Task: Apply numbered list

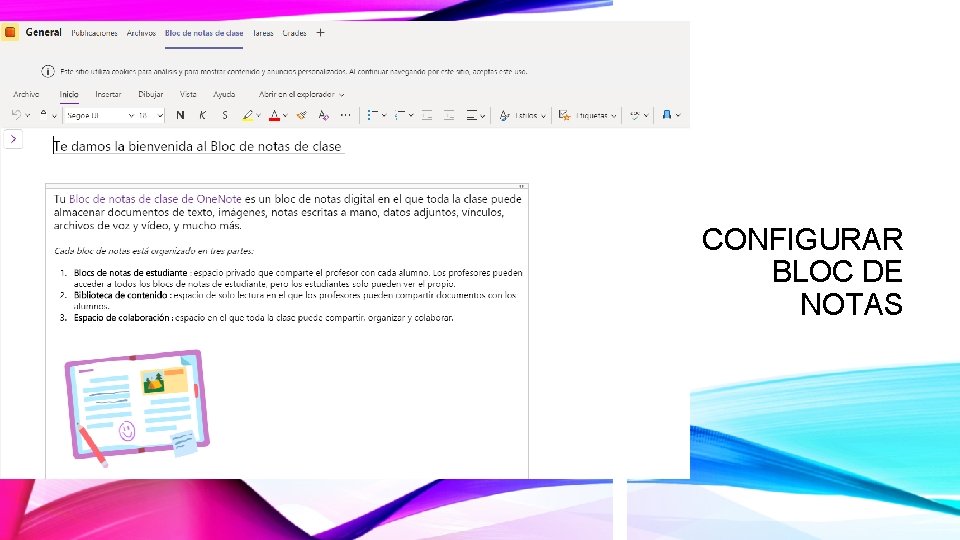Action: coord(399,115)
